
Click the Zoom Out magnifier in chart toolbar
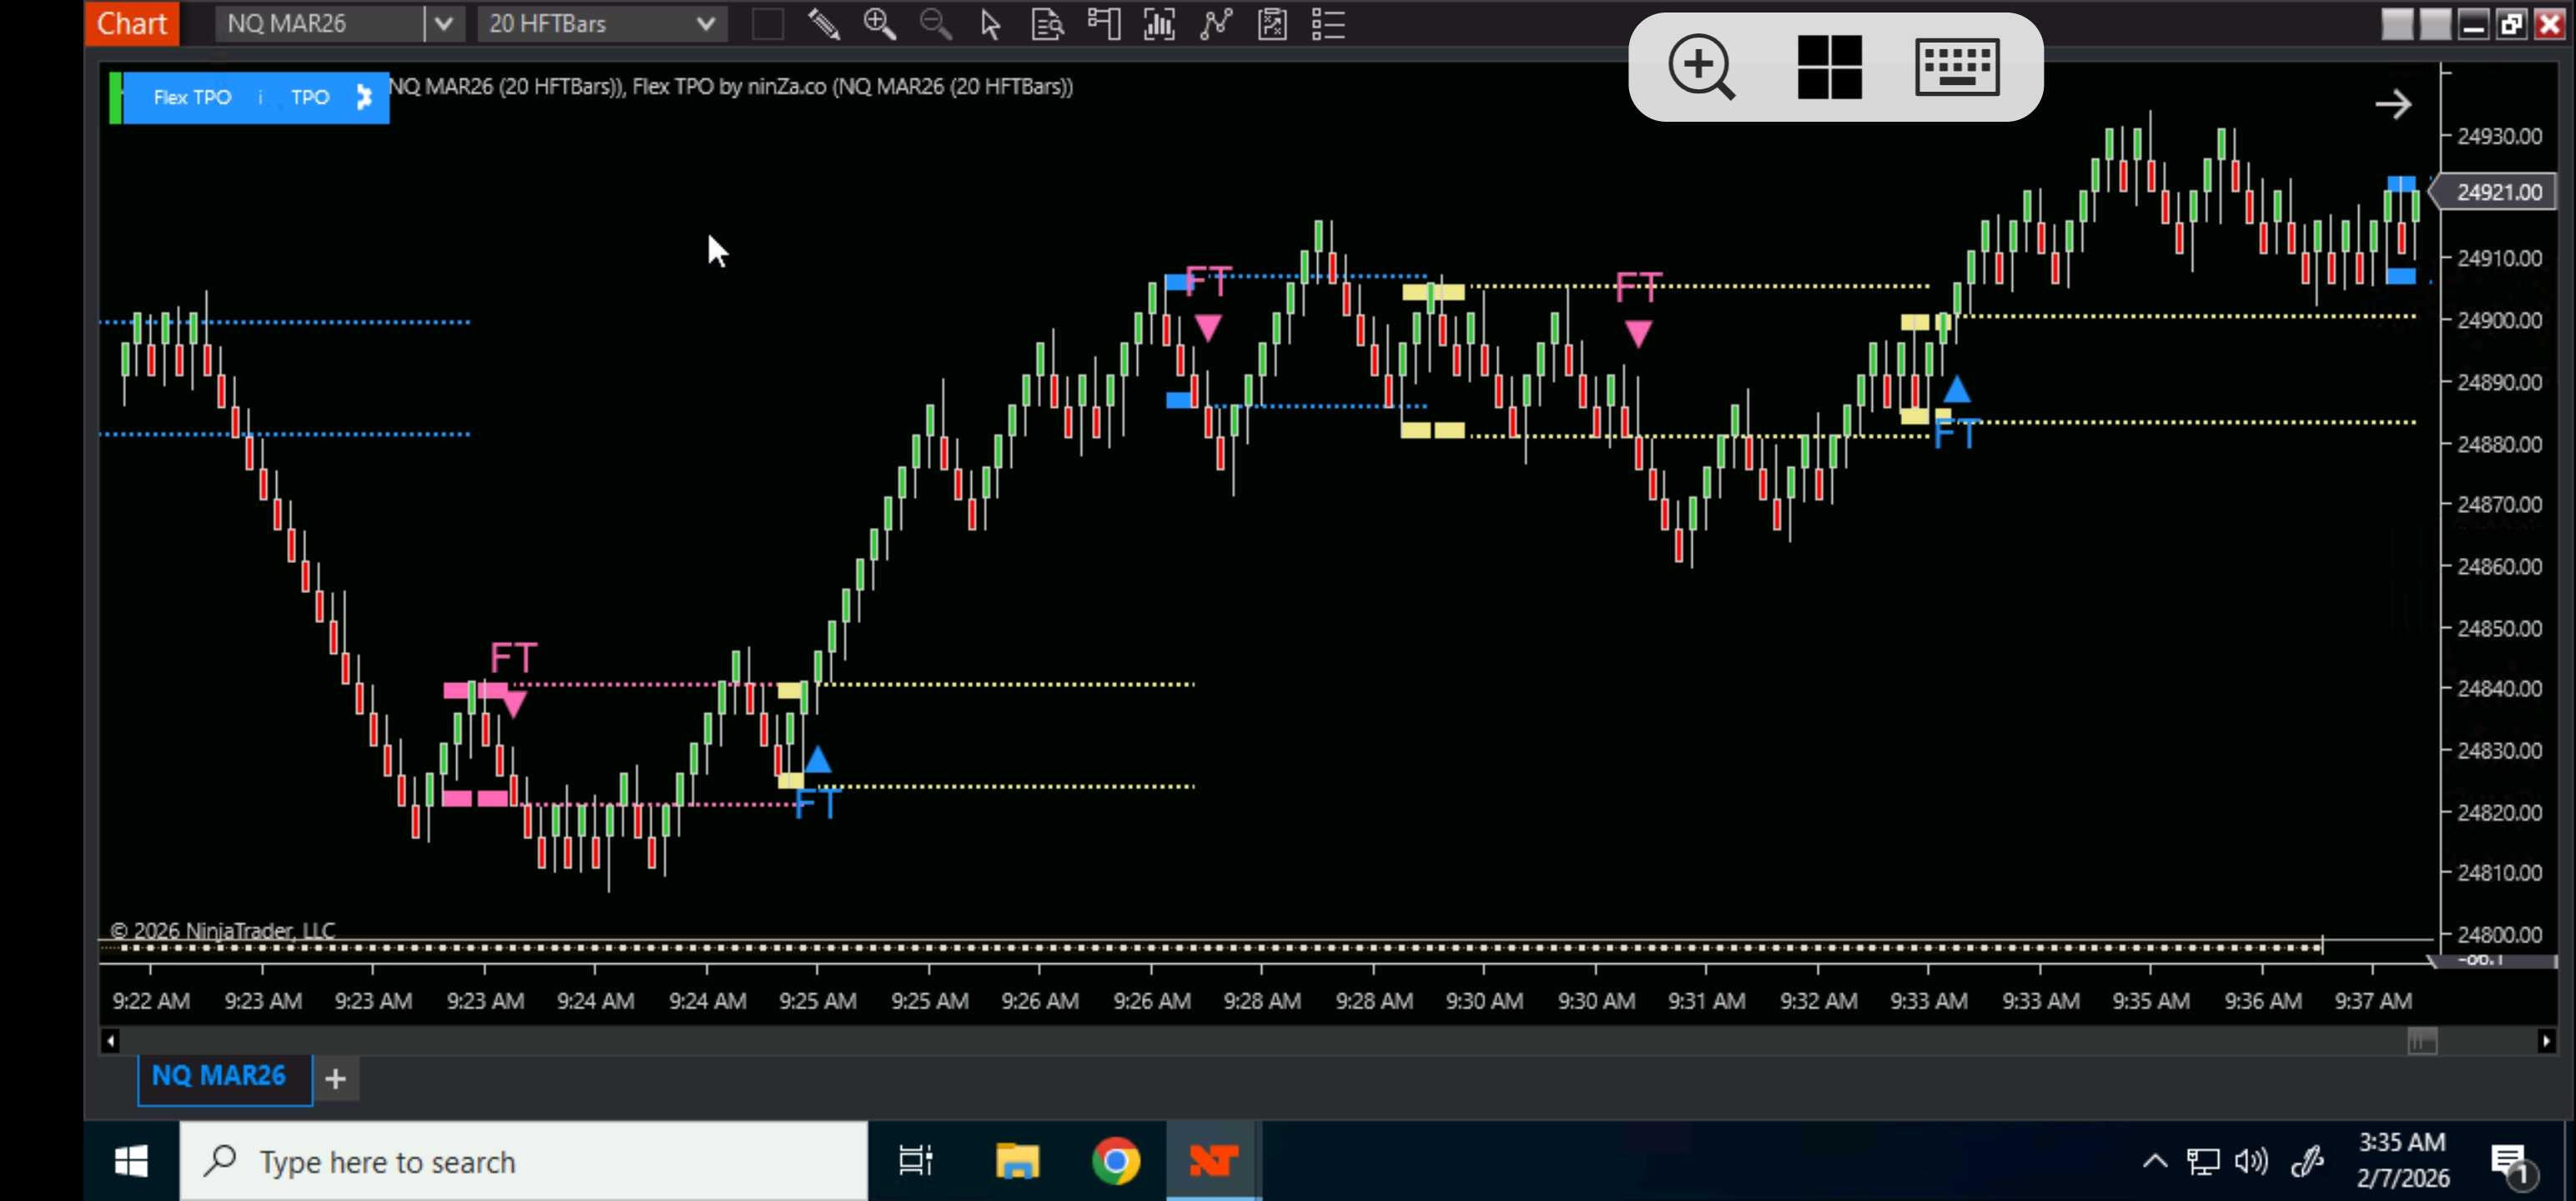(935, 24)
